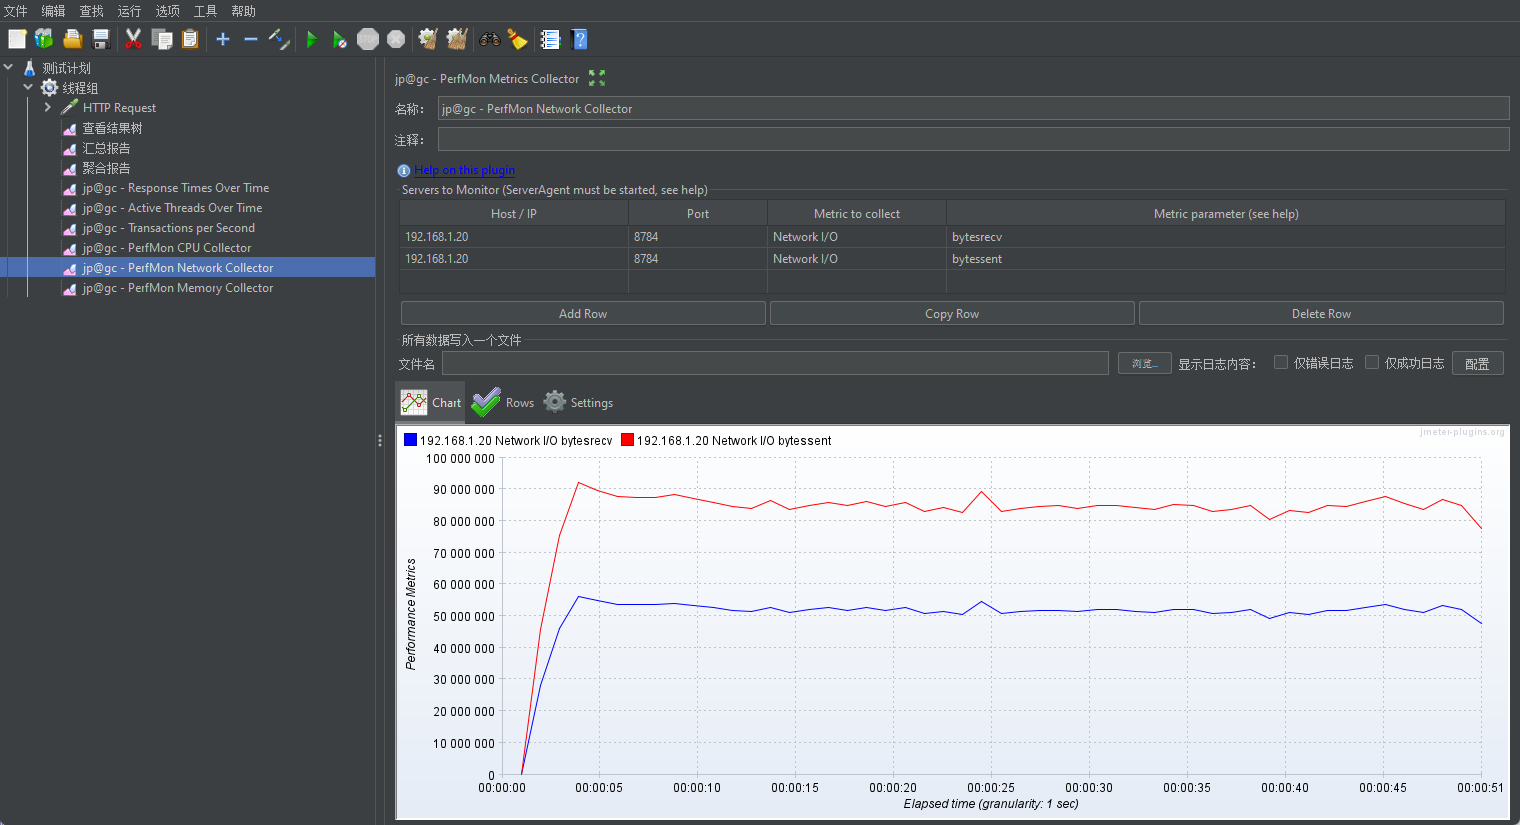Create a new test plan with New icon

17,39
